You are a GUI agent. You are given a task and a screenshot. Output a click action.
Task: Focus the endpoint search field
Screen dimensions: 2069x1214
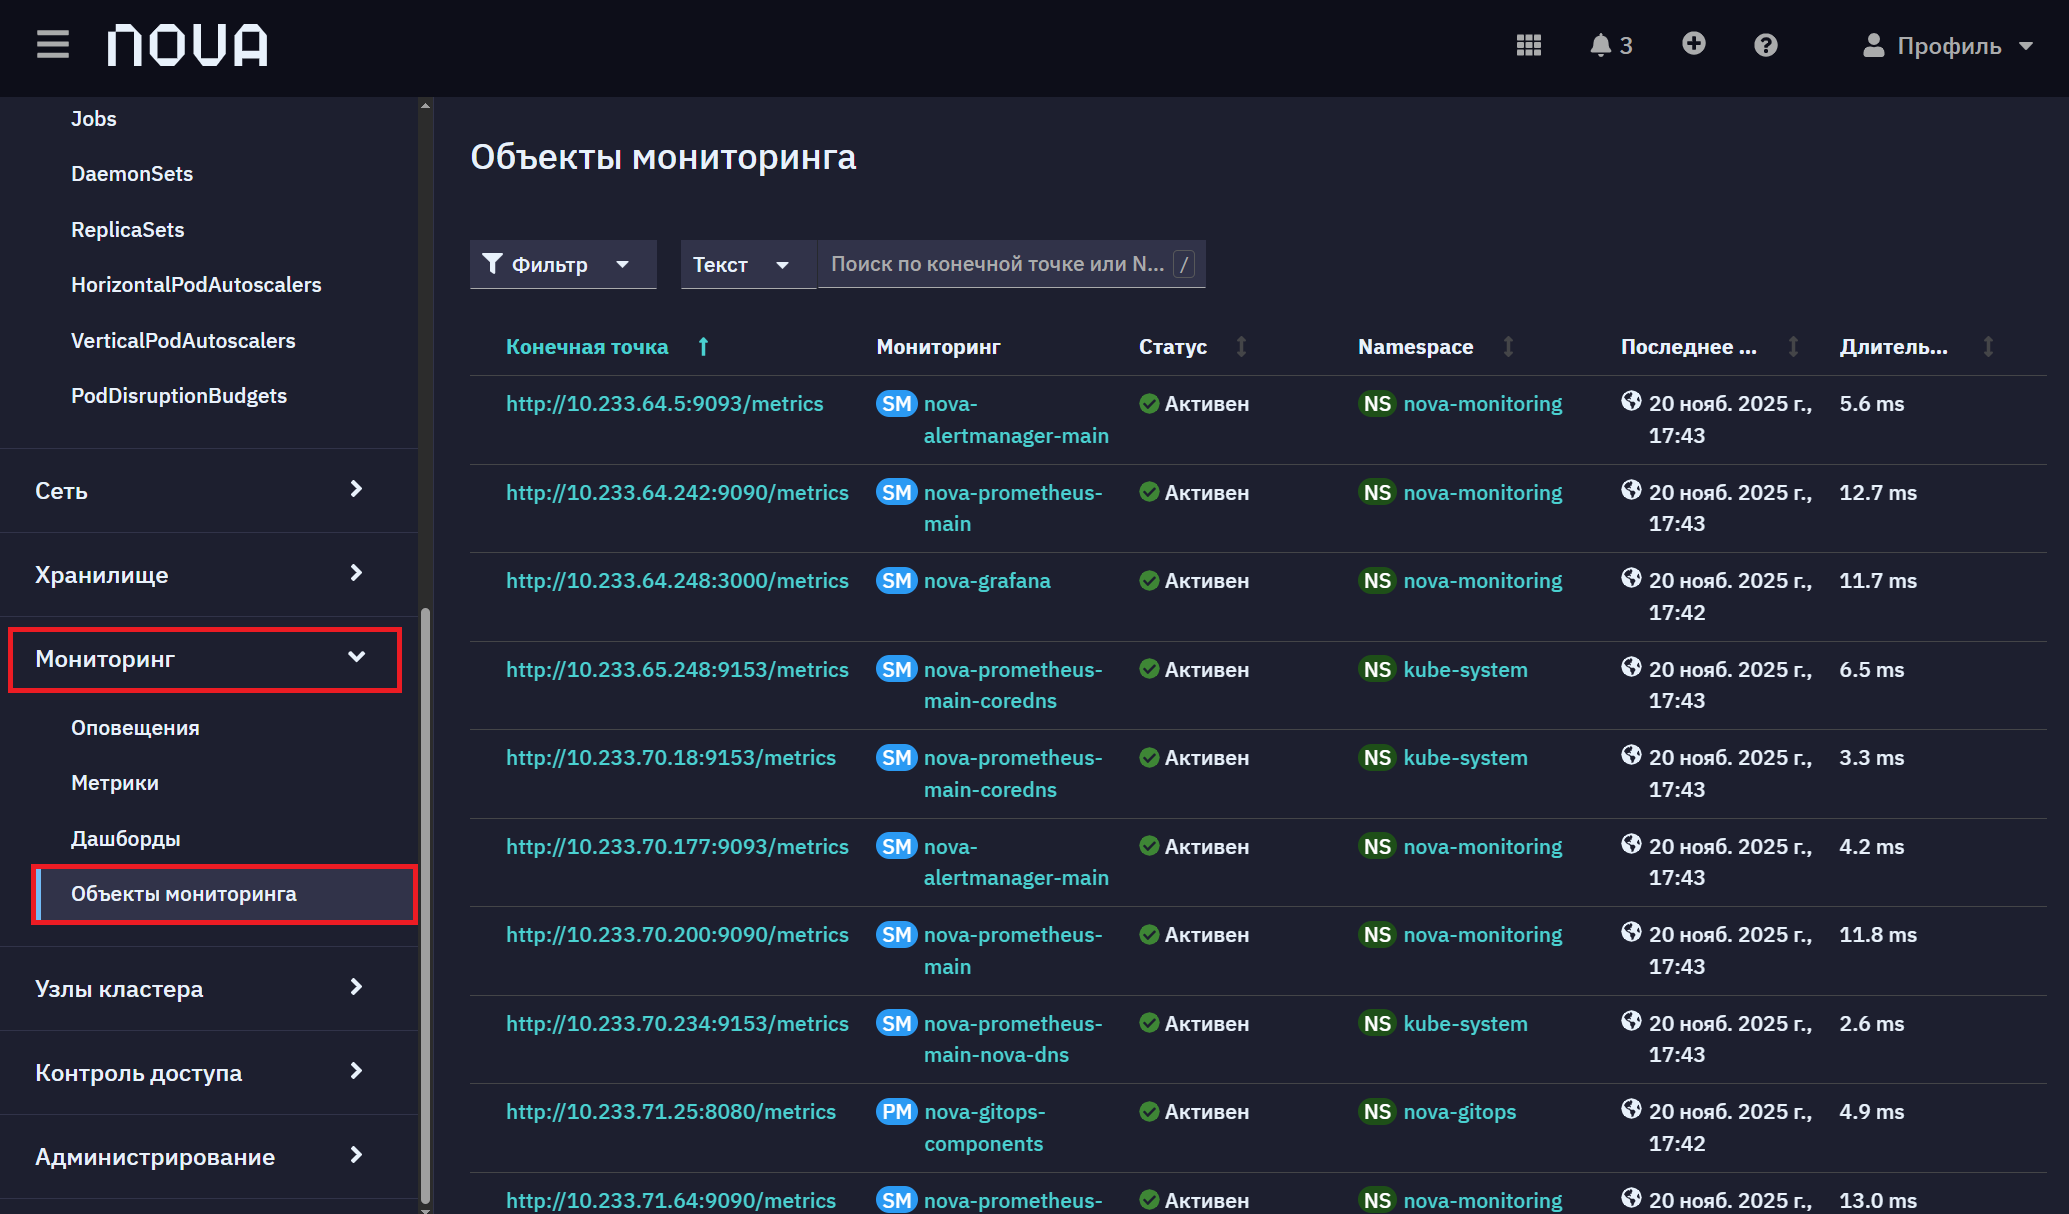pyautogui.click(x=1010, y=264)
